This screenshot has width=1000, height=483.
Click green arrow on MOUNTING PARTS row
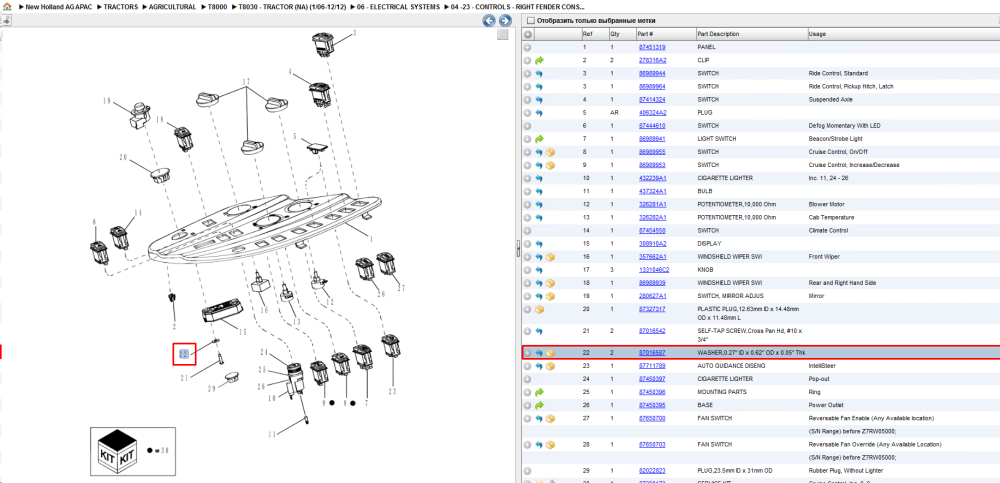[x=540, y=392]
